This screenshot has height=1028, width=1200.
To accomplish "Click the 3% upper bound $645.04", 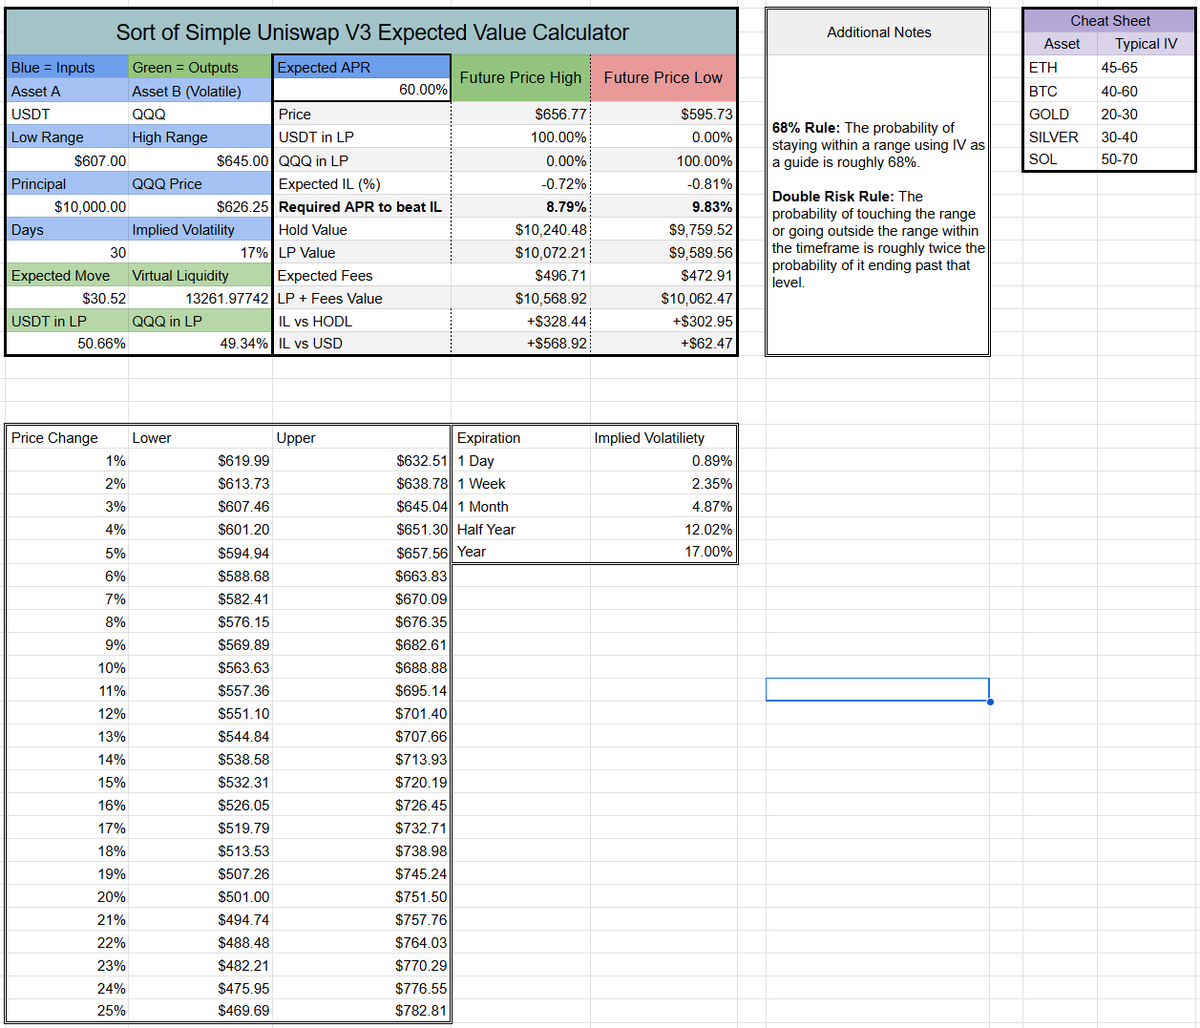I will pyautogui.click(x=362, y=506).
